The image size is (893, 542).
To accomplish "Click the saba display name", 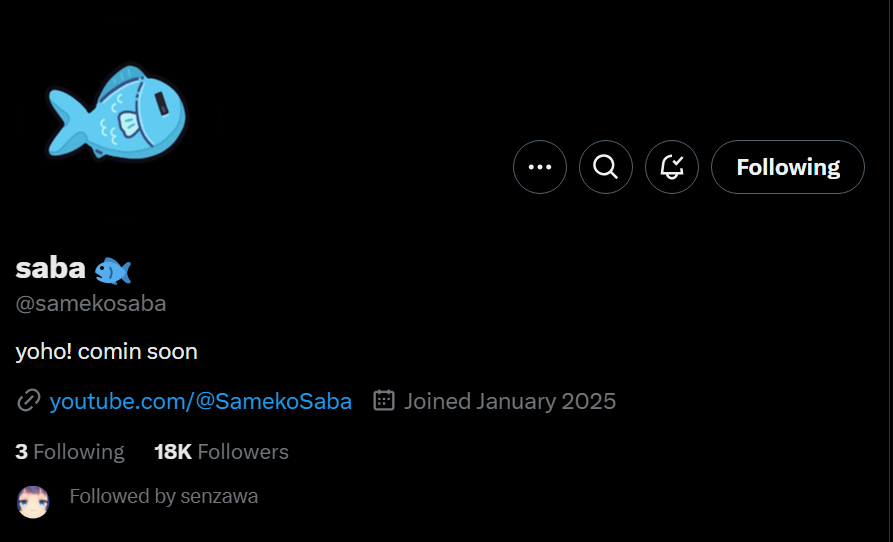I will [x=50, y=268].
